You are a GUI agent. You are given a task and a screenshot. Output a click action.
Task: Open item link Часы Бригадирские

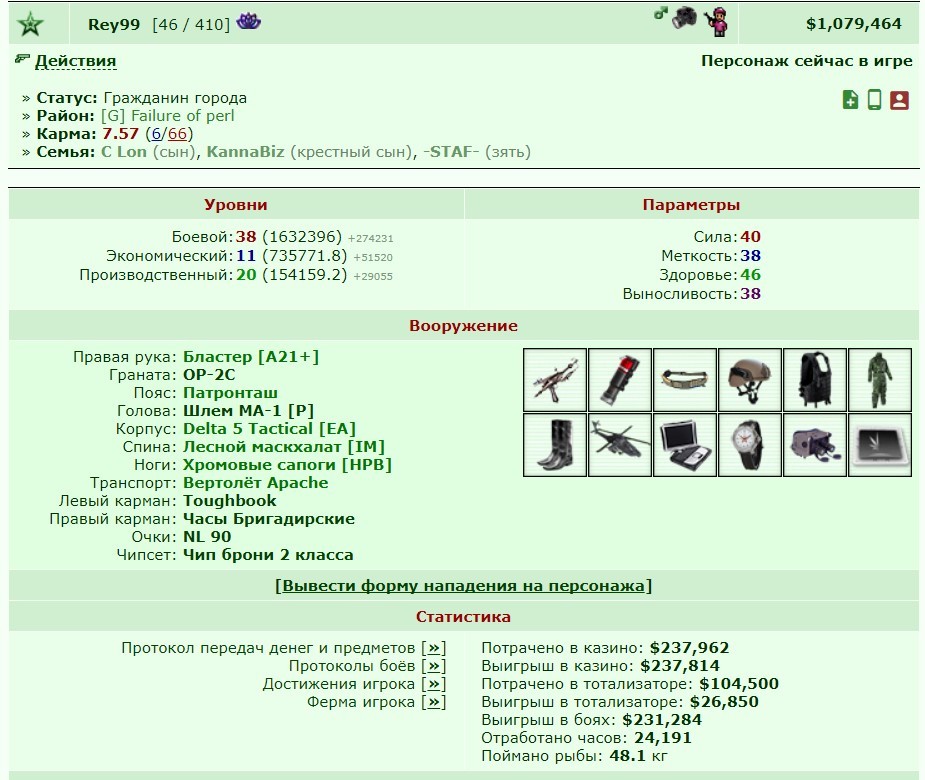(x=269, y=519)
